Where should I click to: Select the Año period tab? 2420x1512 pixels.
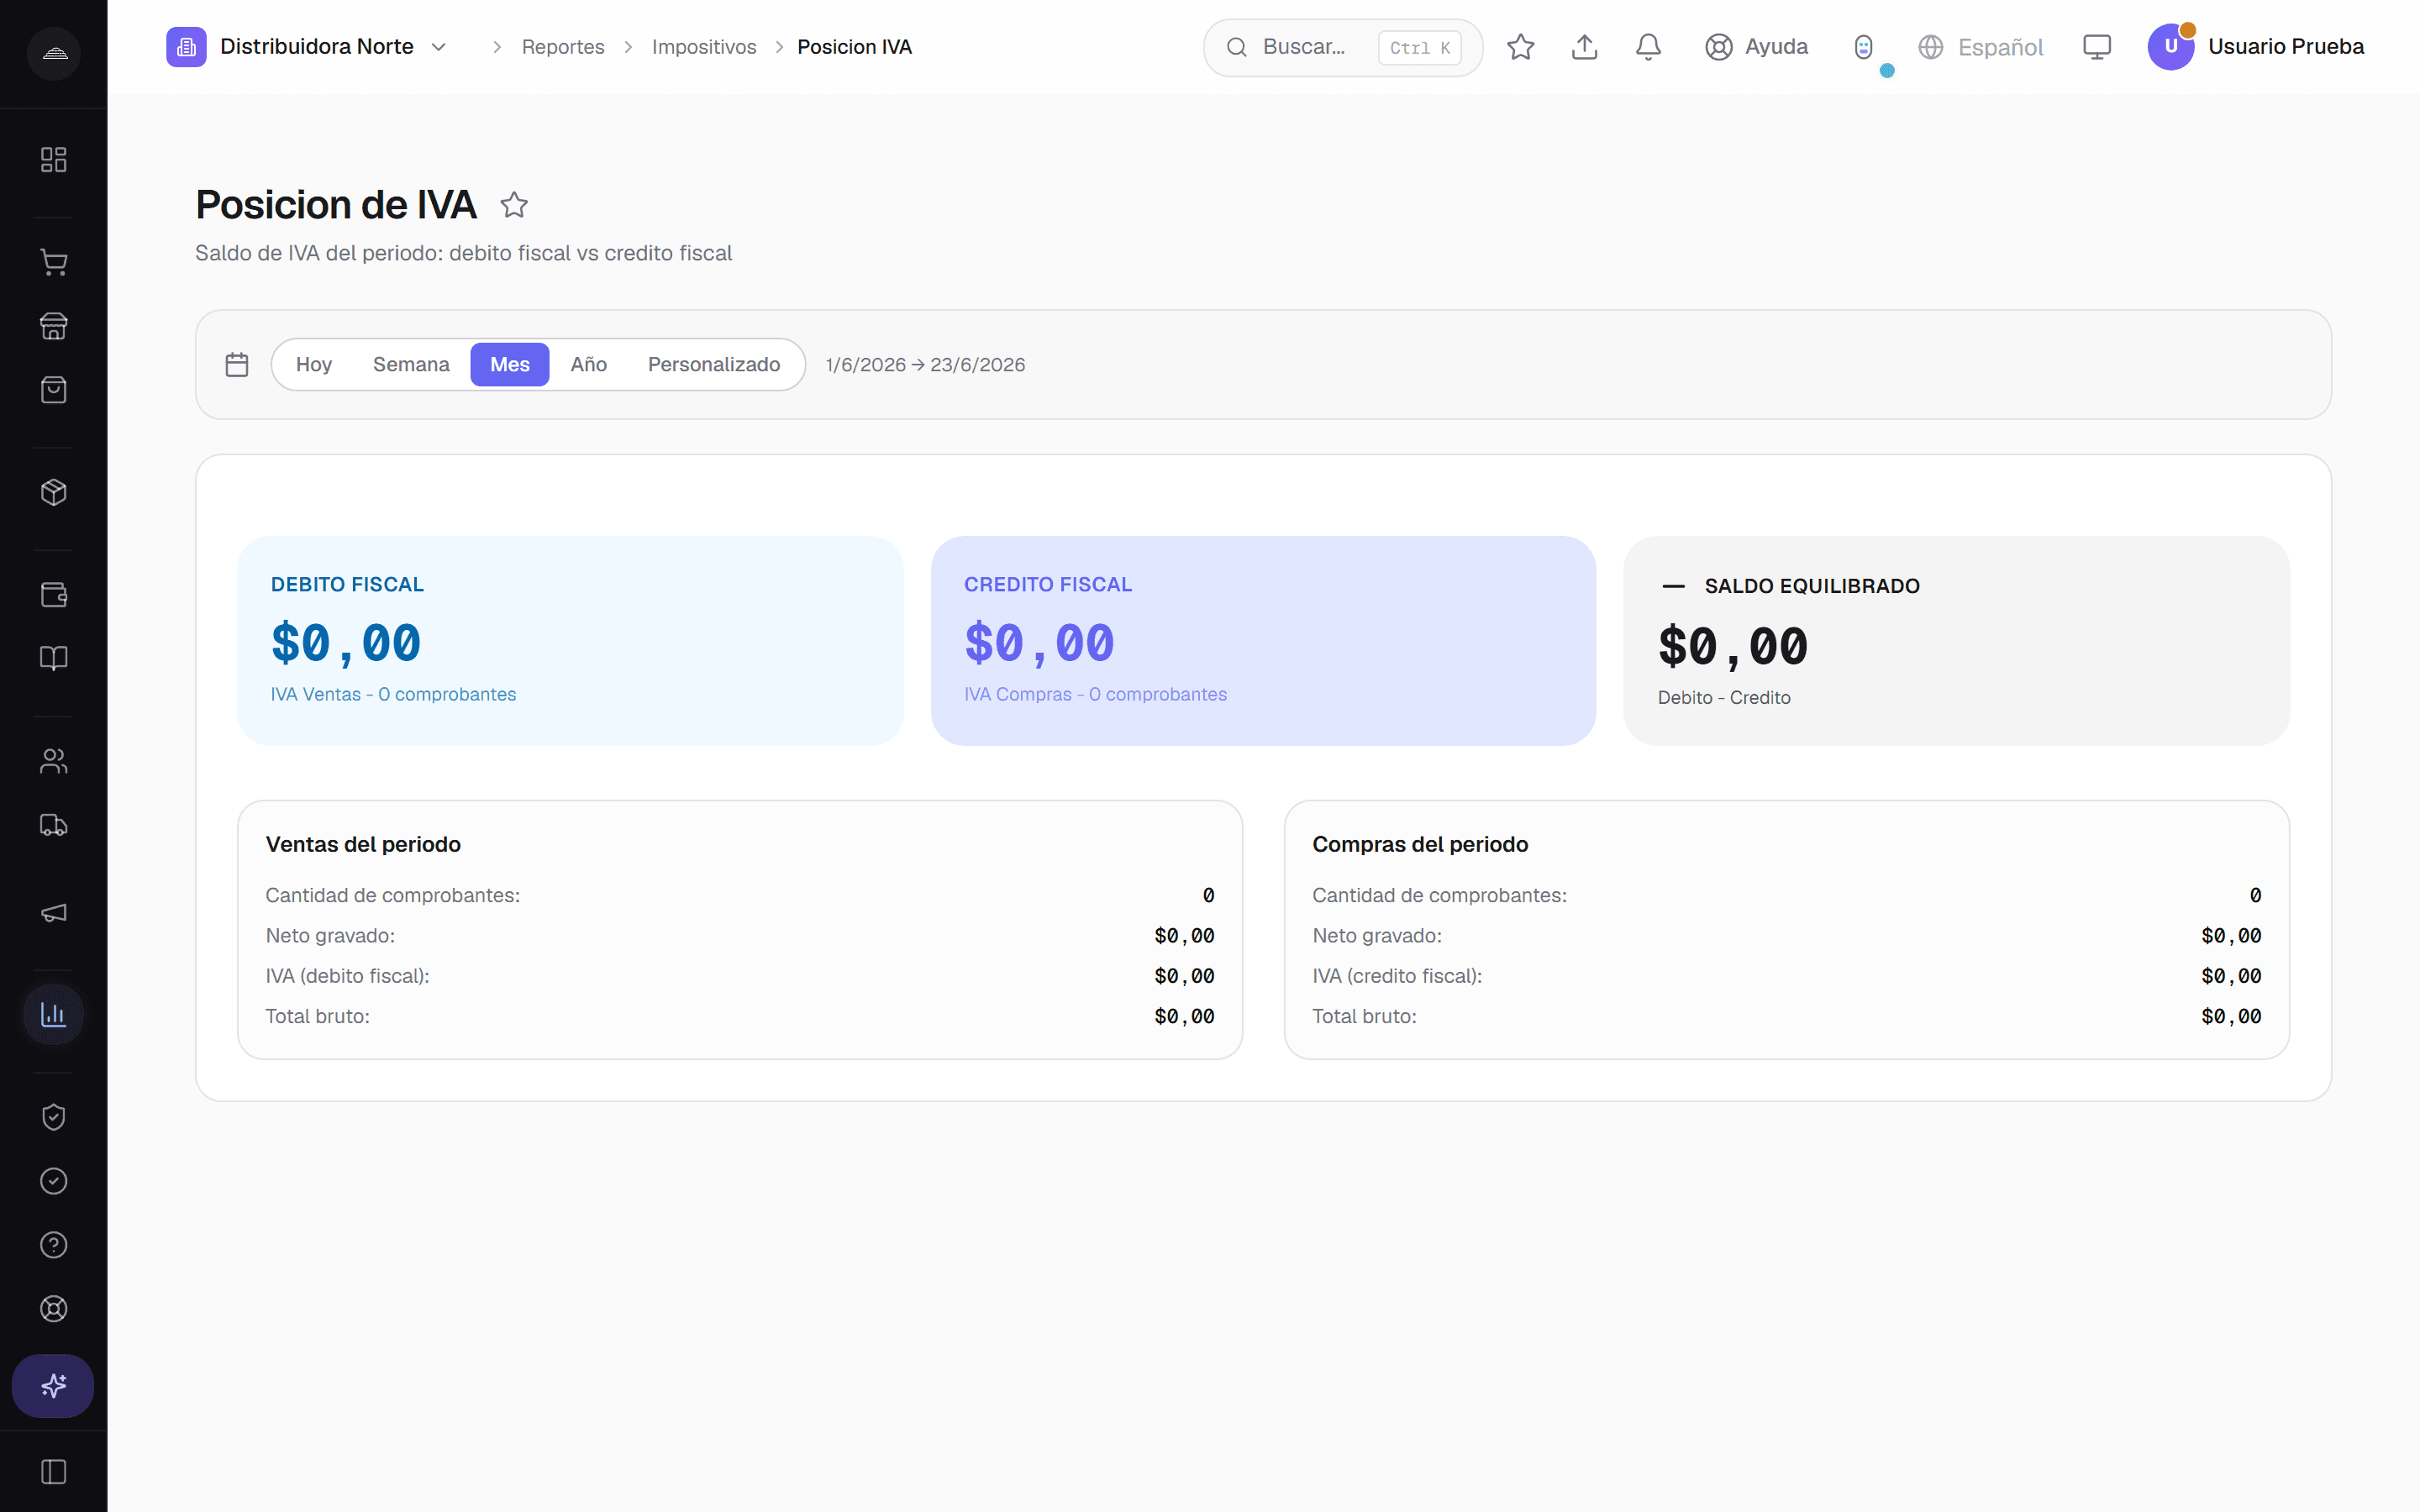coord(589,364)
